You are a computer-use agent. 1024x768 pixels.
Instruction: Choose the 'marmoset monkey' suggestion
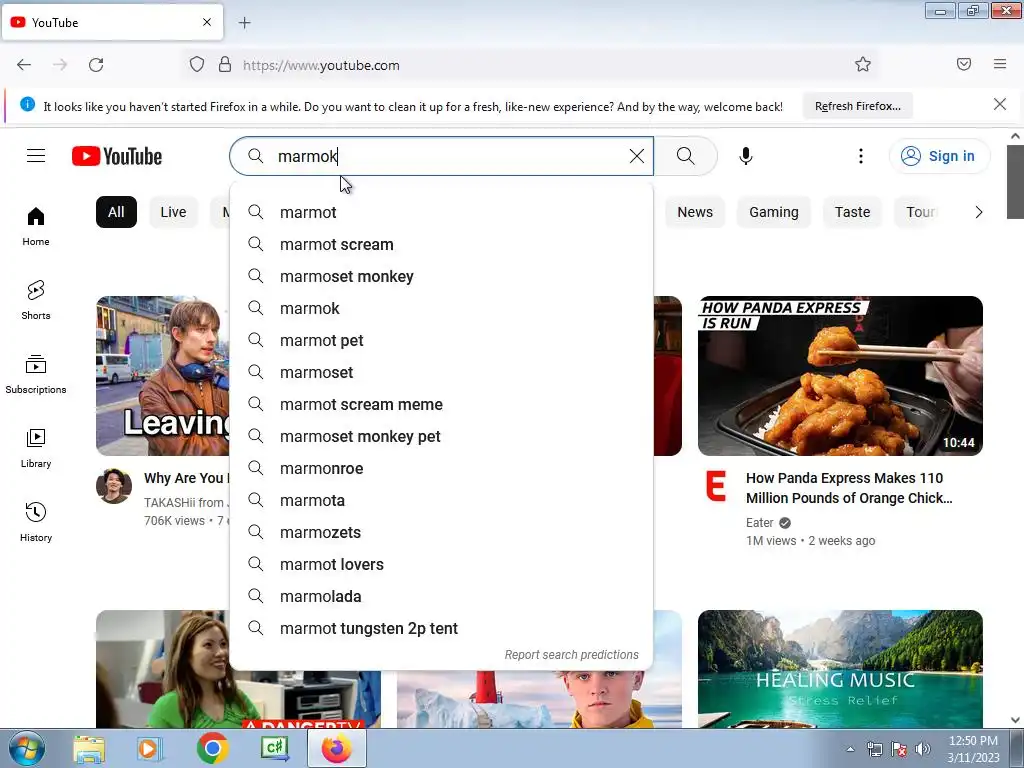tap(441, 276)
